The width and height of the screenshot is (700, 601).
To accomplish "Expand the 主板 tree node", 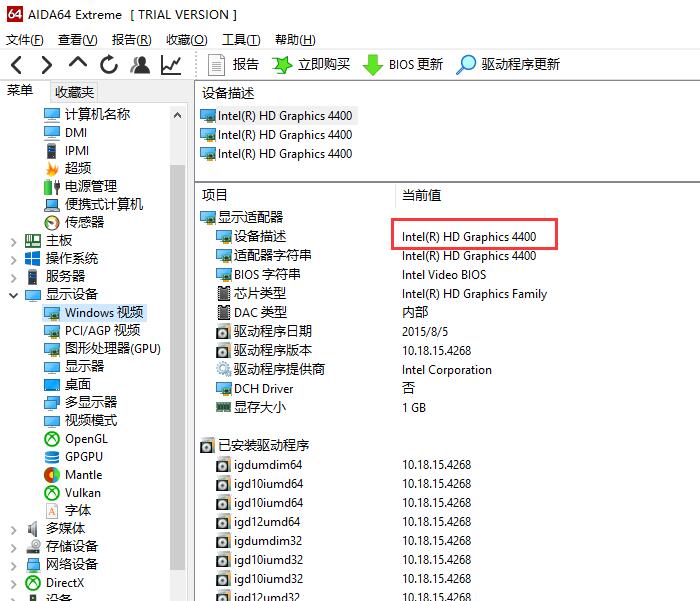I will tap(13, 242).
